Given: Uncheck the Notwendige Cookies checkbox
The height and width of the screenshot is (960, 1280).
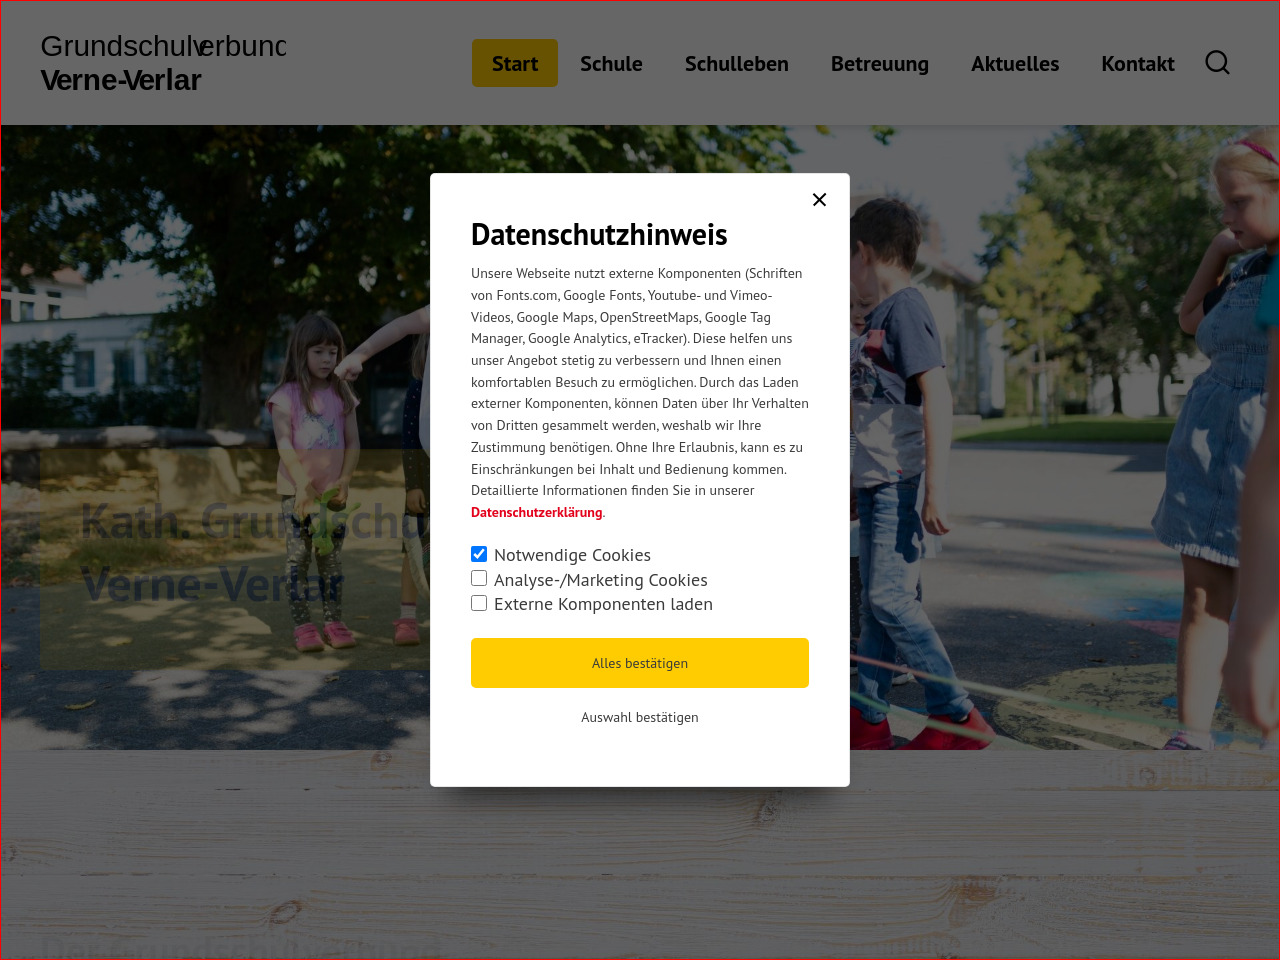Looking at the screenshot, I should pos(479,554).
